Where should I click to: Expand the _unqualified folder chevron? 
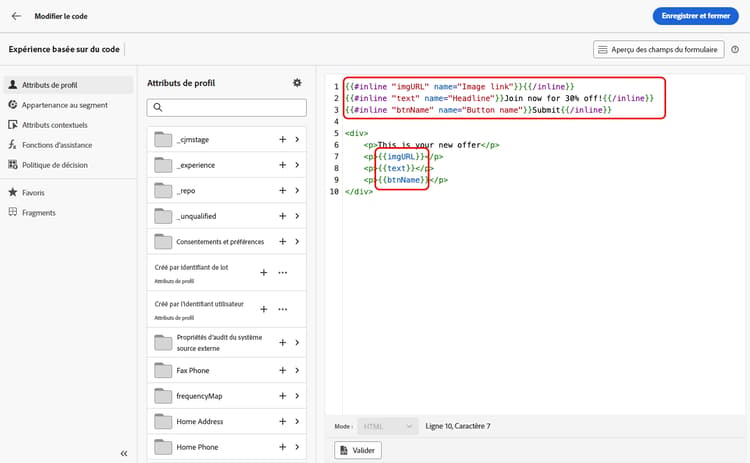pos(297,216)
